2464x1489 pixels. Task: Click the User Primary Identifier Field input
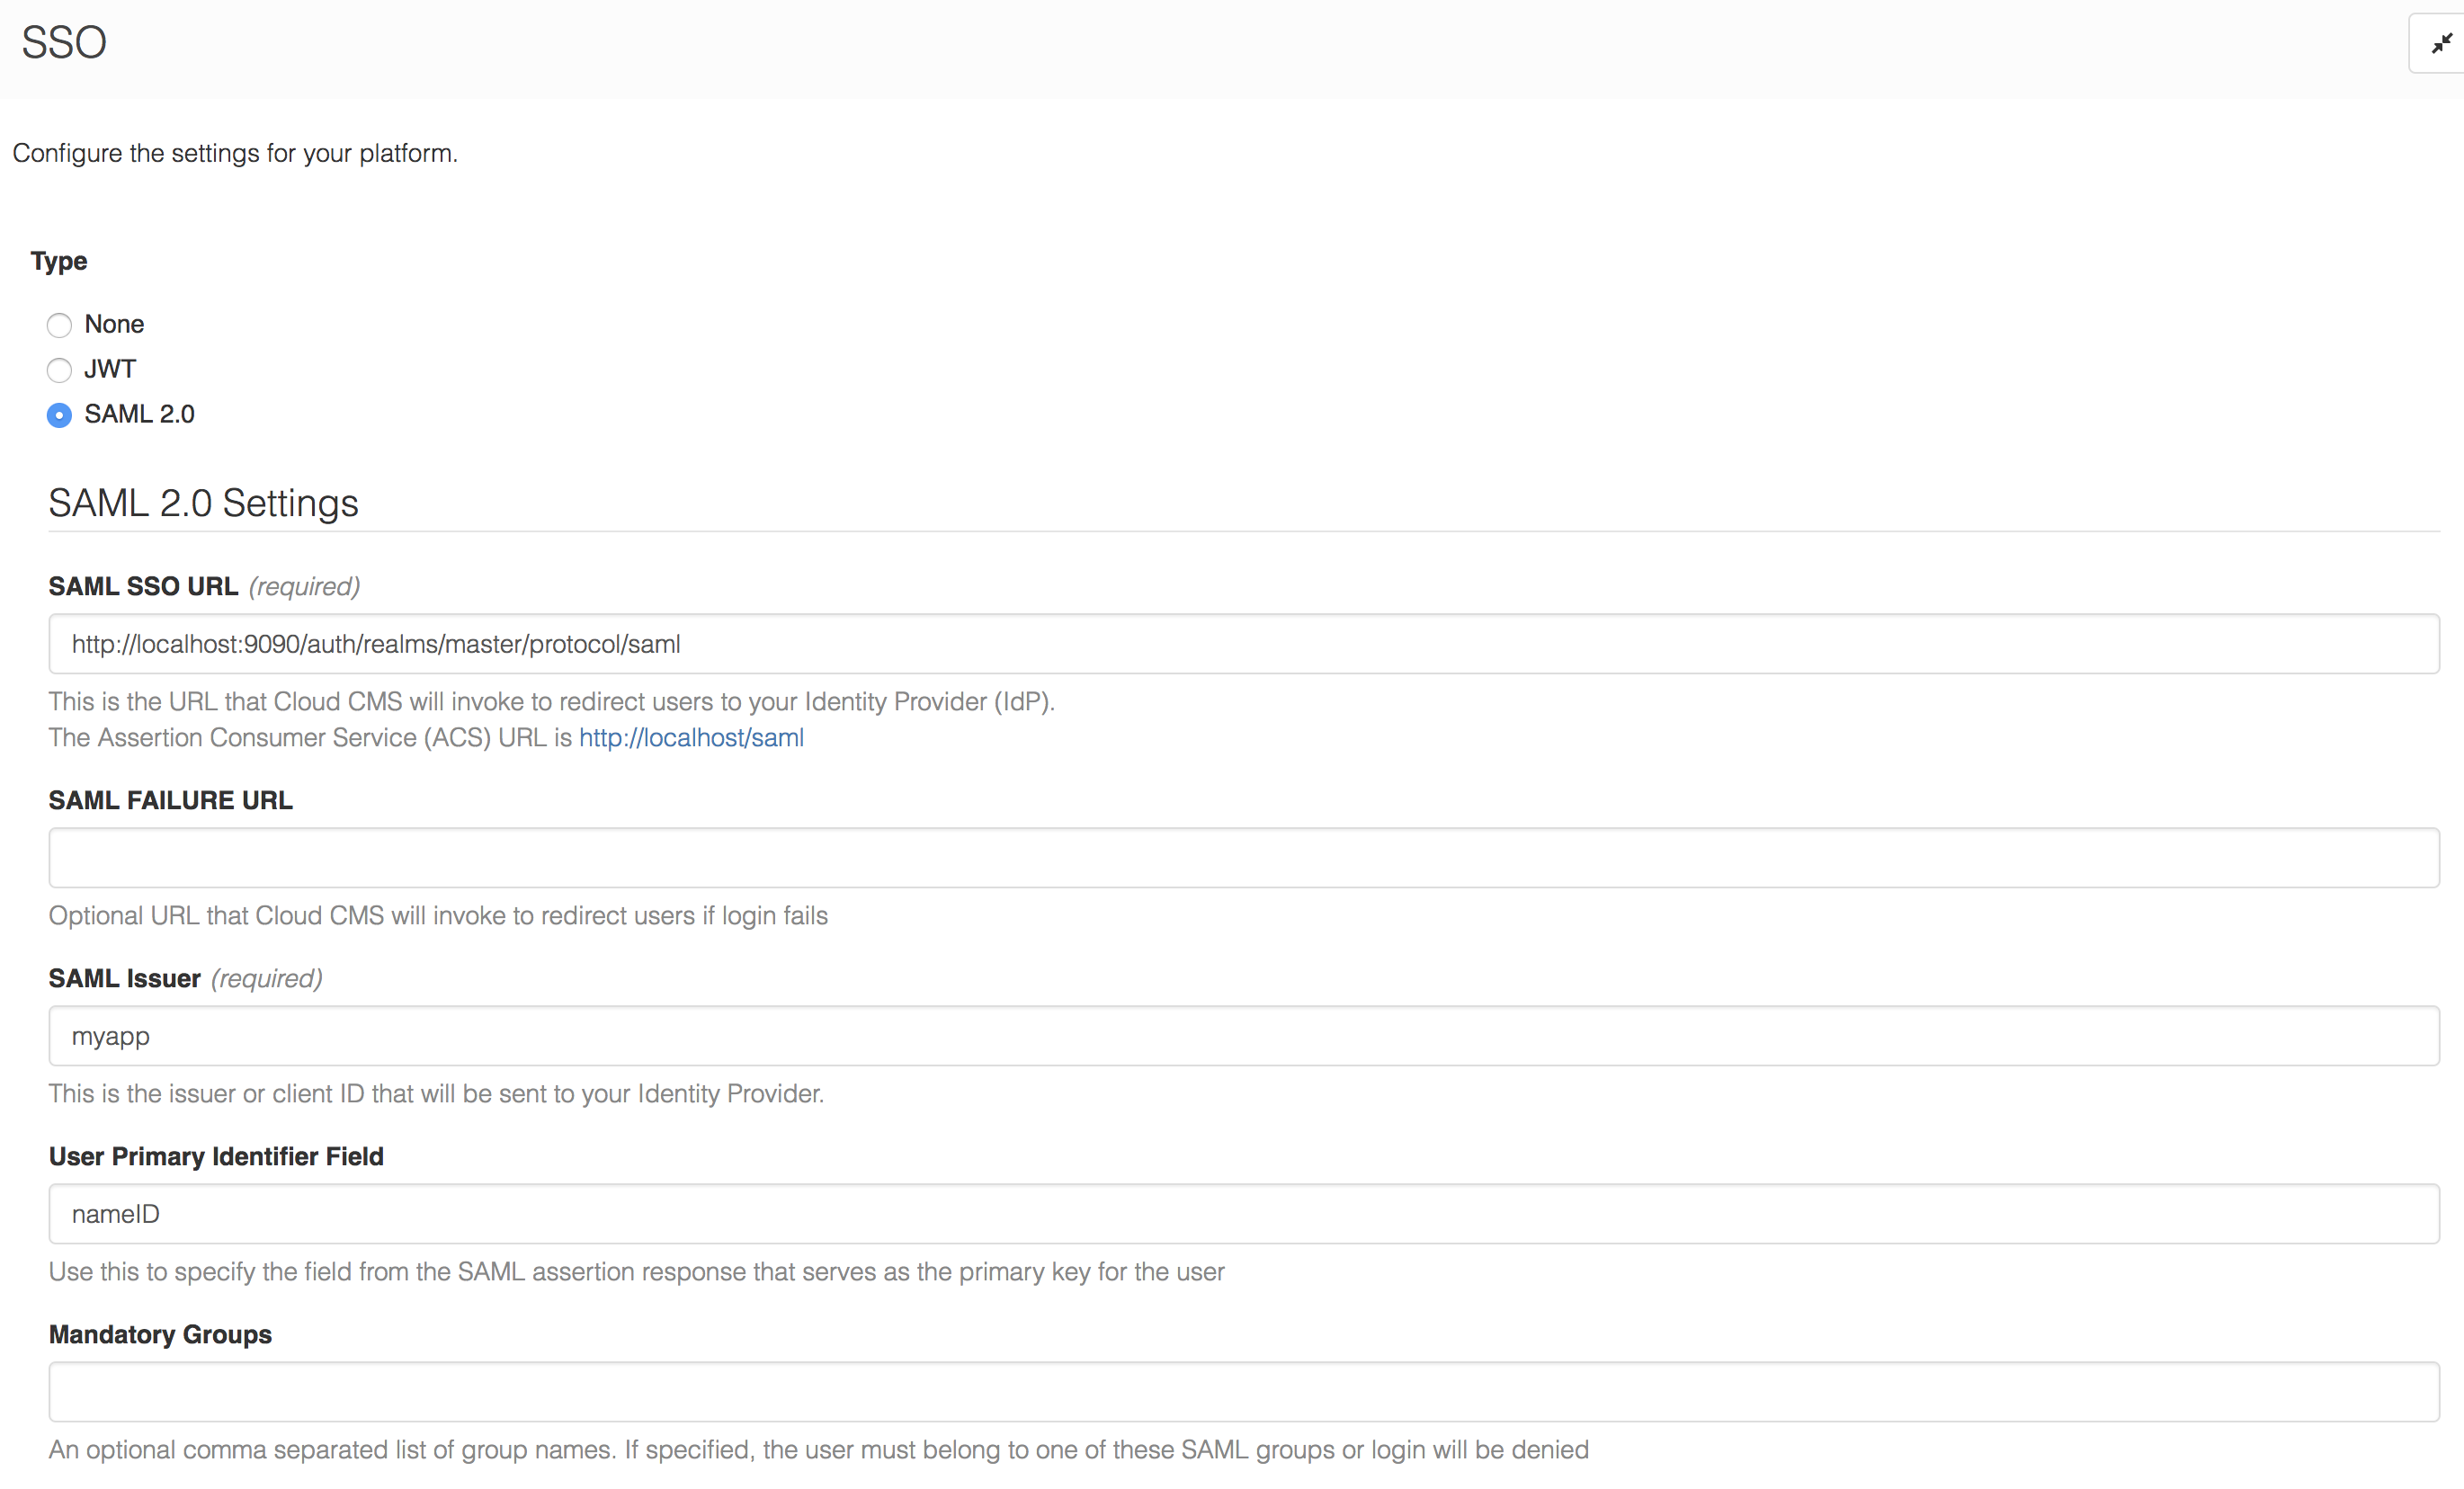coord(1244,1214)
